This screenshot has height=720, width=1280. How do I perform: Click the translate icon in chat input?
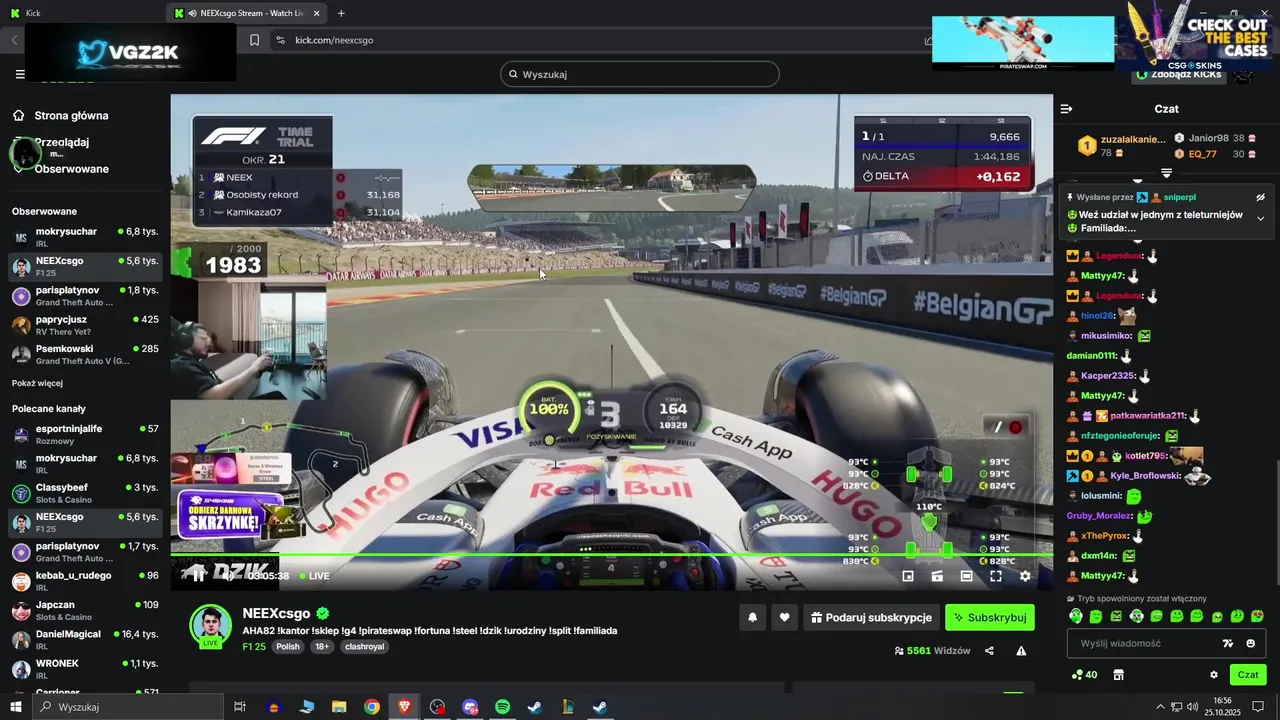(1229, 643)
